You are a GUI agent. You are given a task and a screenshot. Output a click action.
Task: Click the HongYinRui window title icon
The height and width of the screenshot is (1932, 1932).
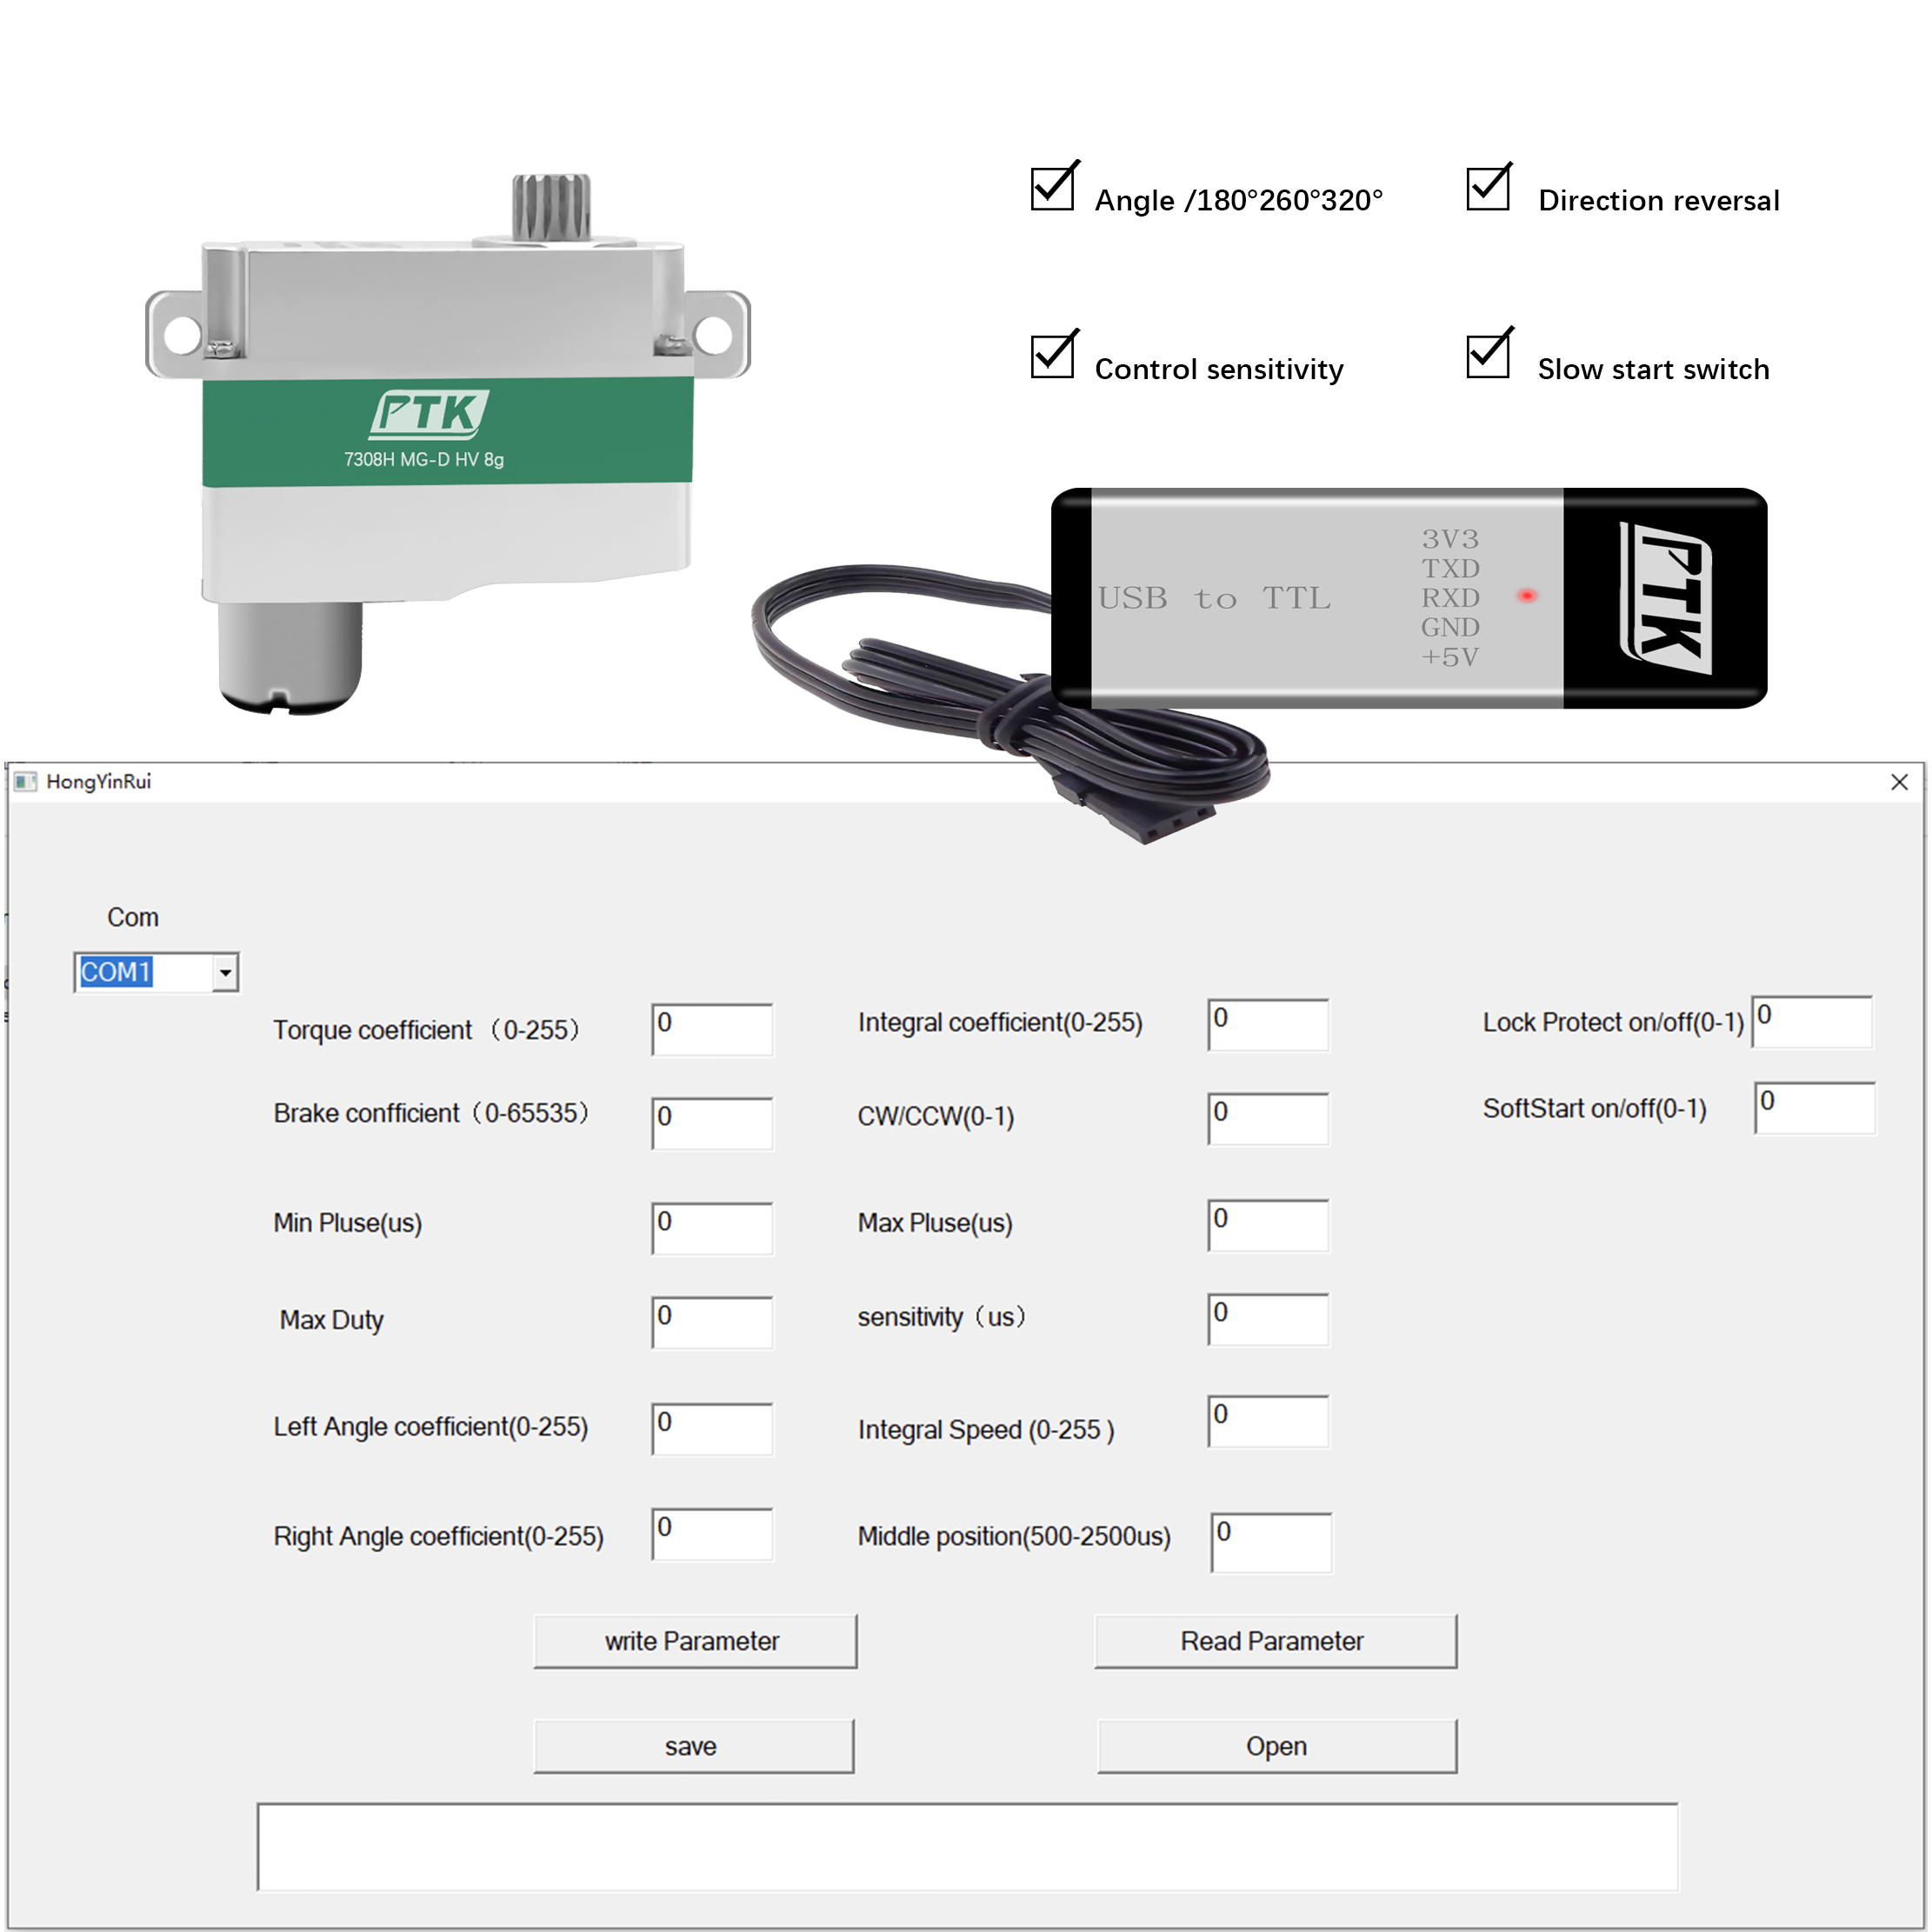click(x=26, y=781)
